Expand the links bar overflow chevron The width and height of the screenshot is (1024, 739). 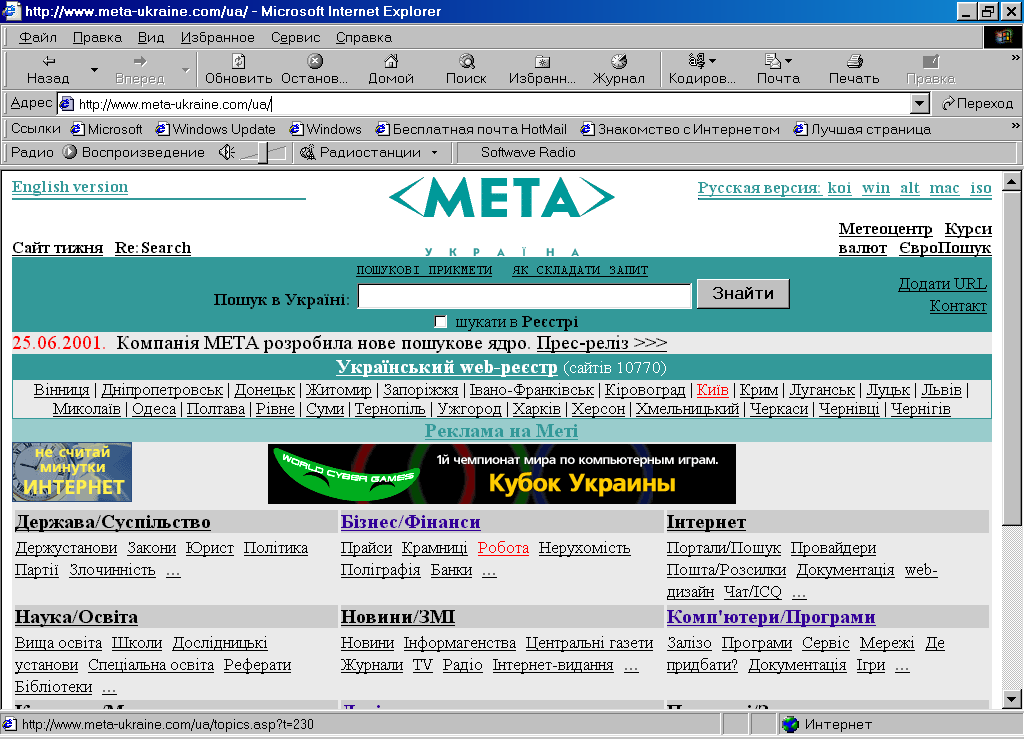[1016, 125]
